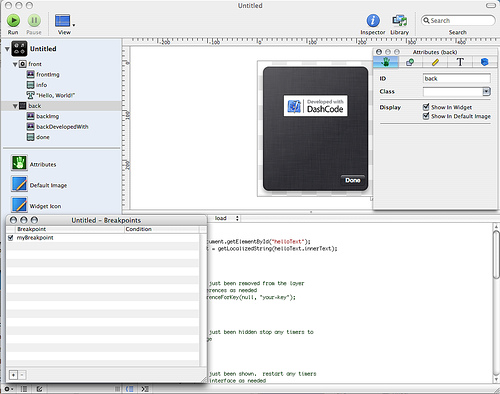Click the run log icon in bottom bar

[x=145, y=389]
